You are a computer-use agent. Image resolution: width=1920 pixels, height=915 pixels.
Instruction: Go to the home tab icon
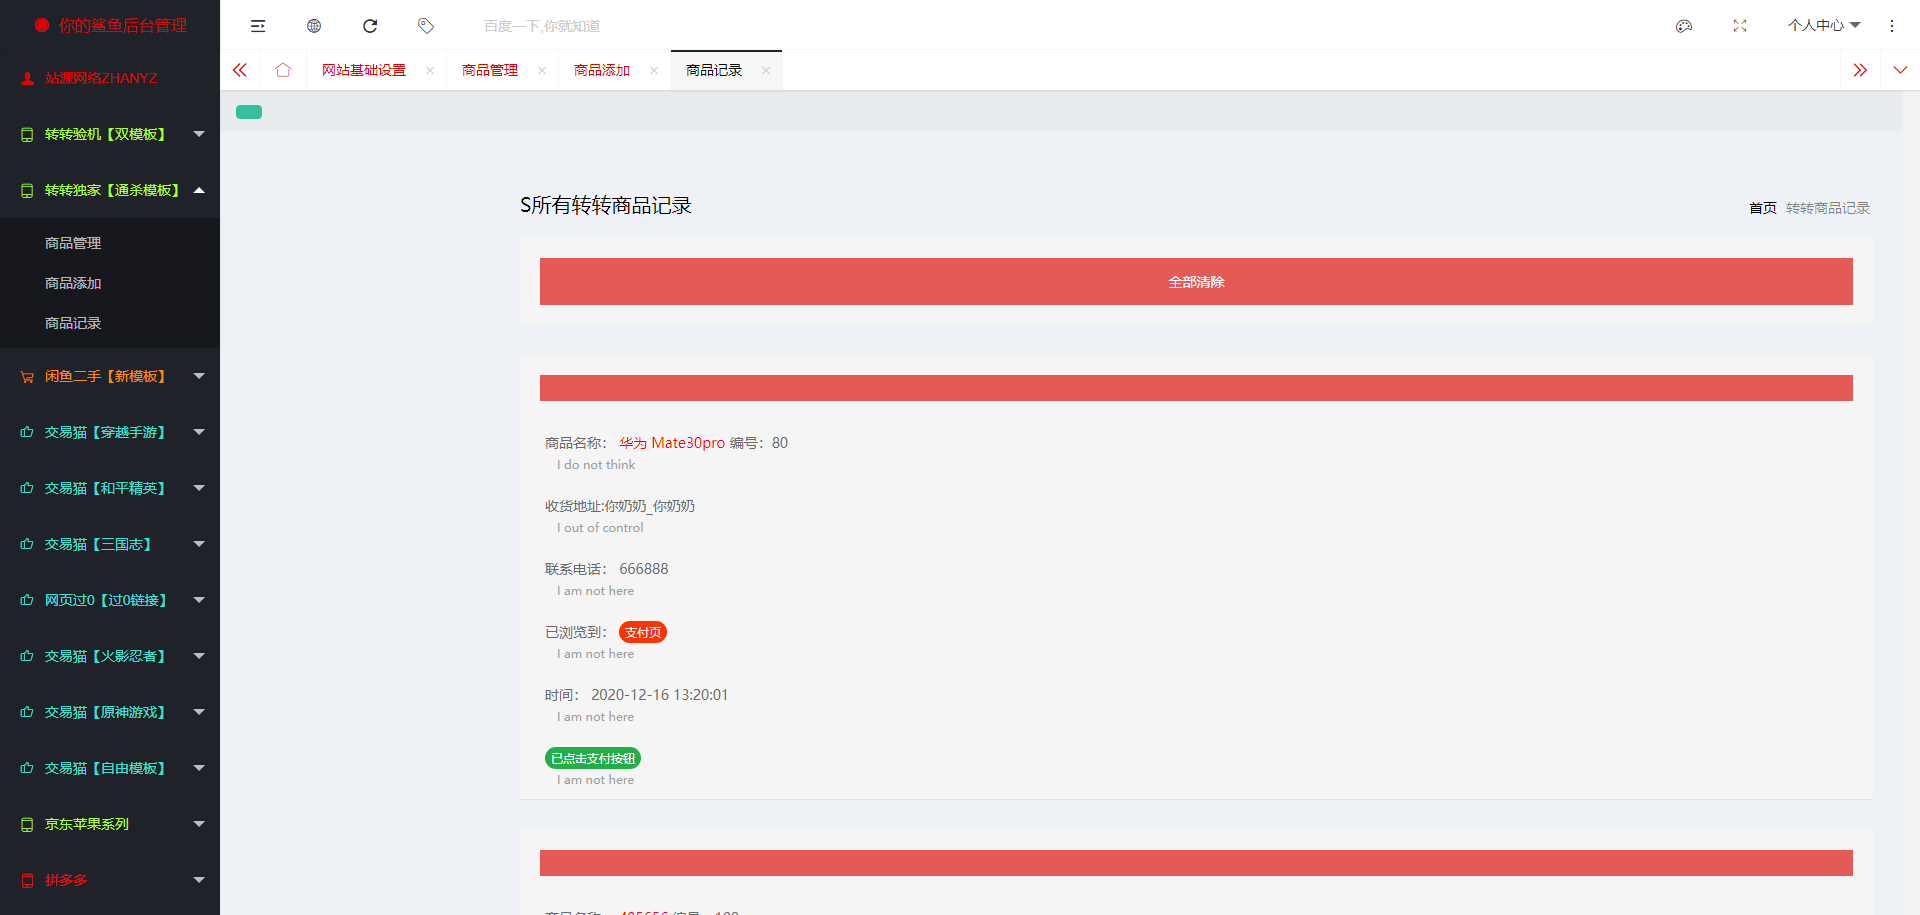[x=283, y=70]
